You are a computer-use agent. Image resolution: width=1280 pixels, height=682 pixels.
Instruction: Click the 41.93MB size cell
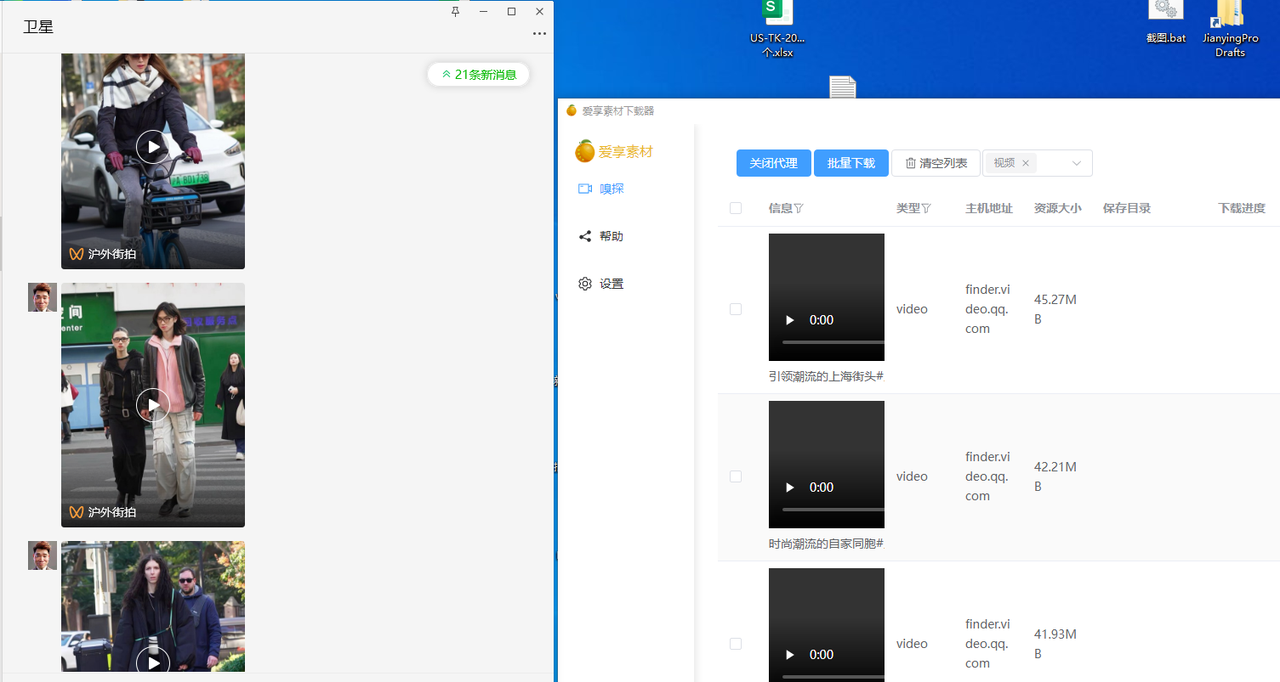[1055, 643]
